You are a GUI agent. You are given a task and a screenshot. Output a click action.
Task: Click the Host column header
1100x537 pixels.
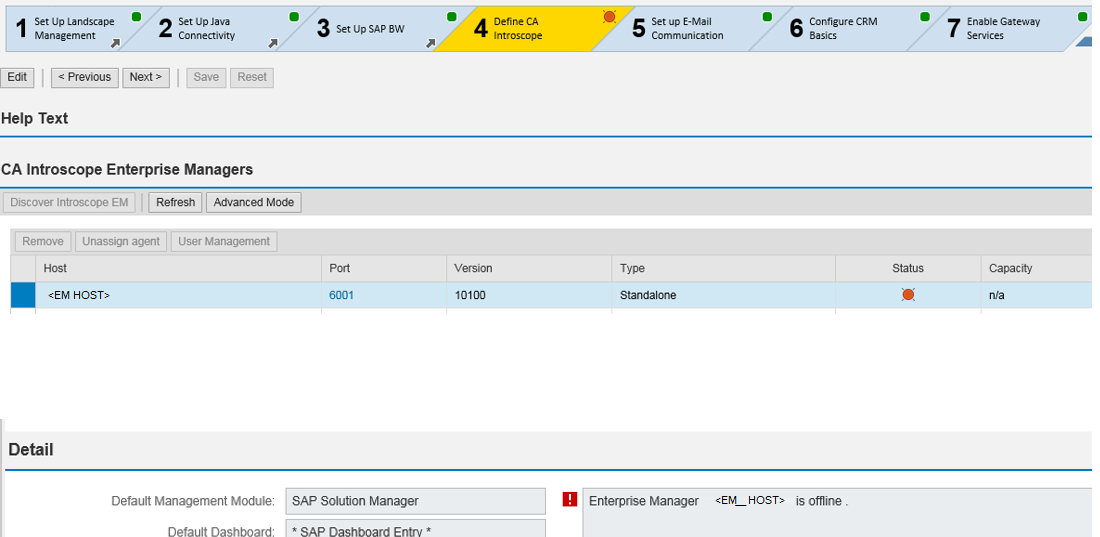click(x=178, y=268)
